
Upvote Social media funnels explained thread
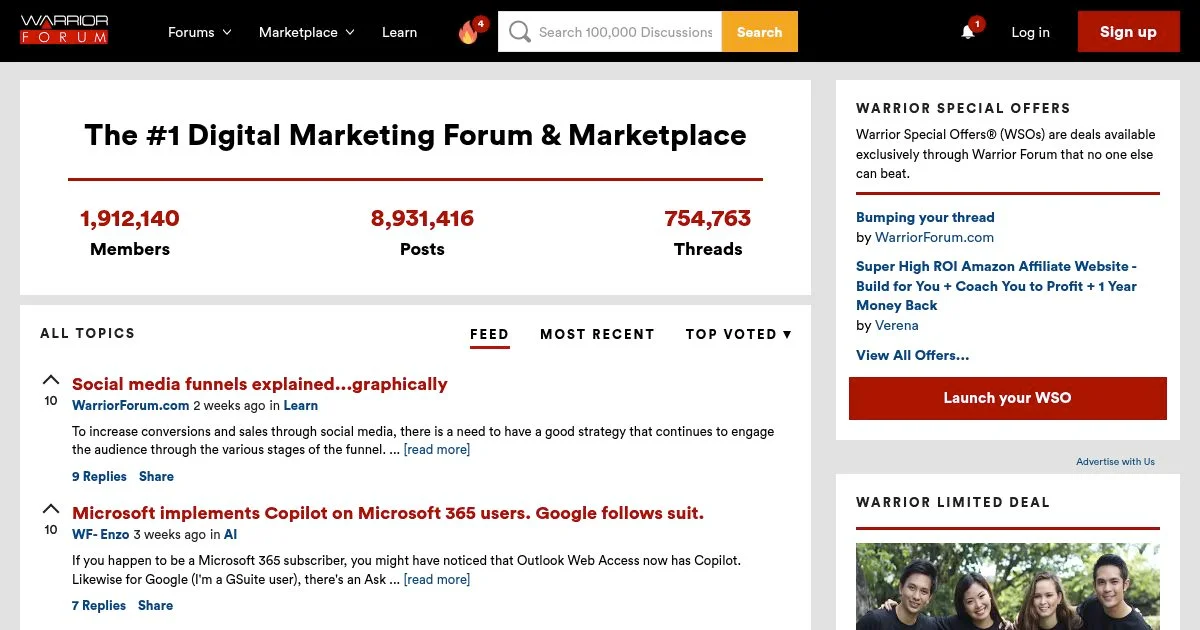[51, 380]
